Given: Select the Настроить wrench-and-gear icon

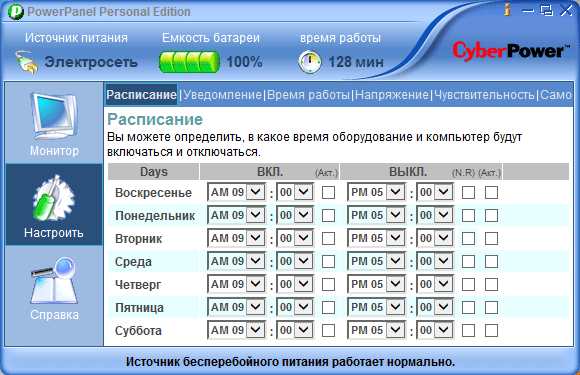Looking at the screenshot, I should [x=54, y=198].
